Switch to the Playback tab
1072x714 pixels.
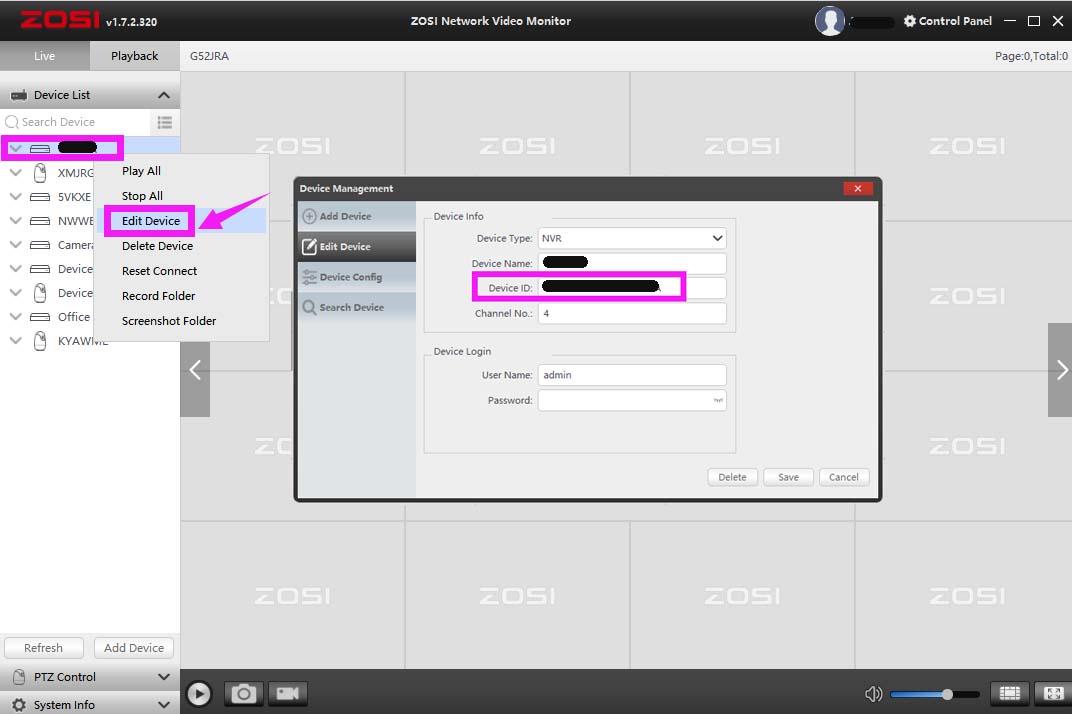coord(135,56)
